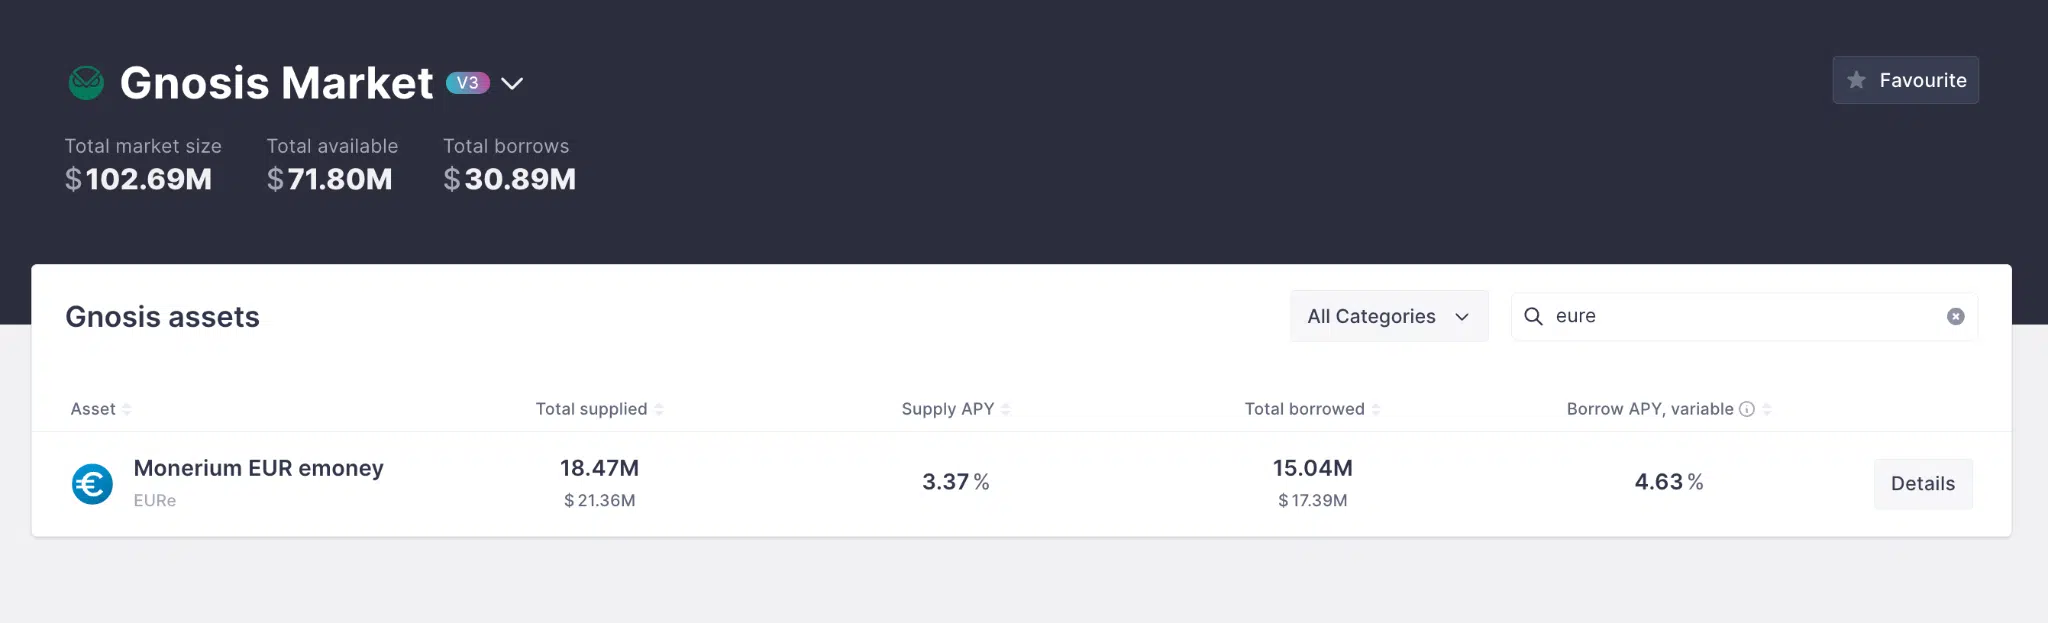Click the Total supplied sort arrows icon
Image resolution: width=2048 pixels, height=623 pixels.
click(x=659, y=409)
